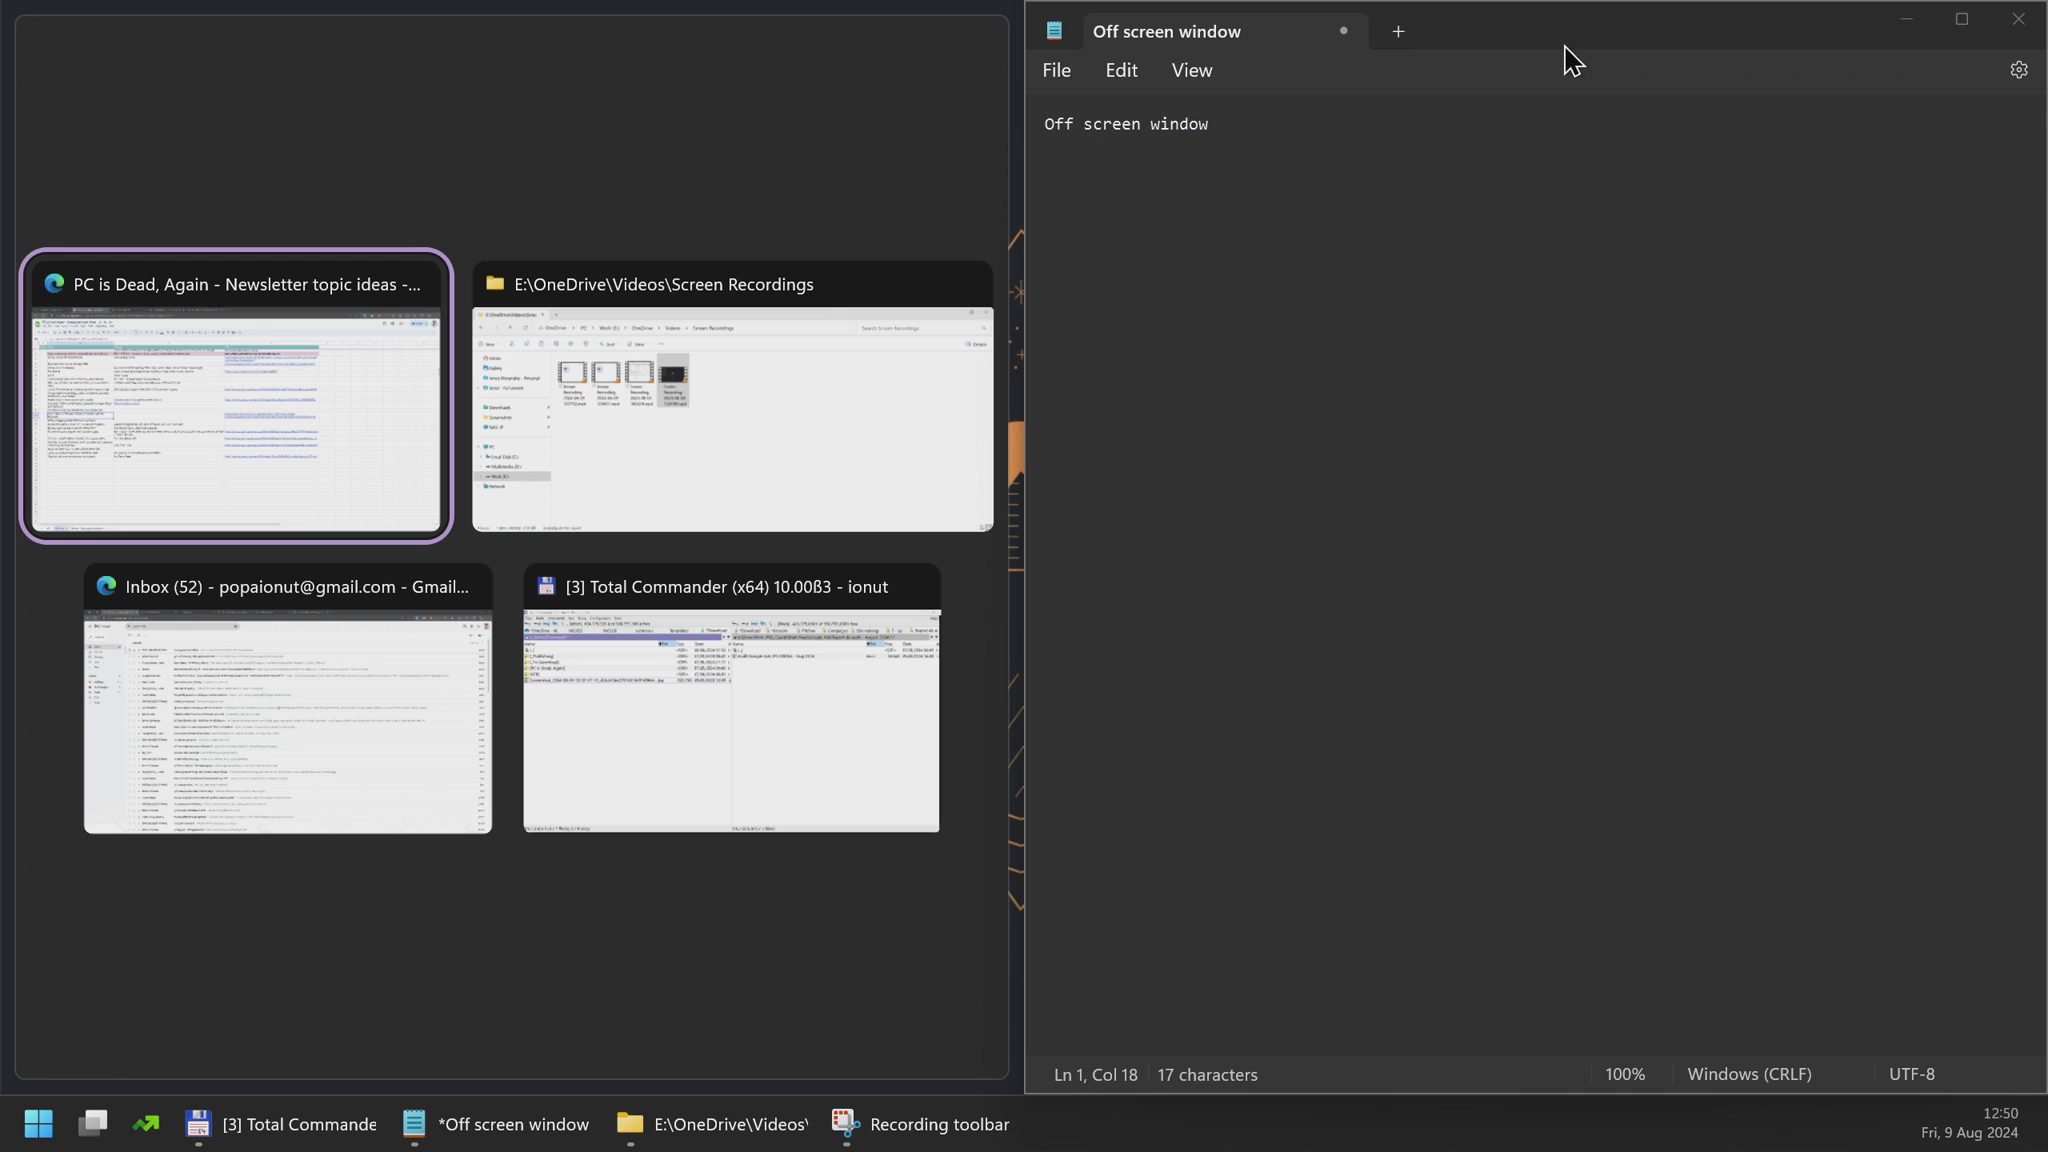The image size is (2048, 1152).
Task: Click the Windows (CRLF) line ending indicator
Action: pyautogui.click(x=1748, y=1074)
